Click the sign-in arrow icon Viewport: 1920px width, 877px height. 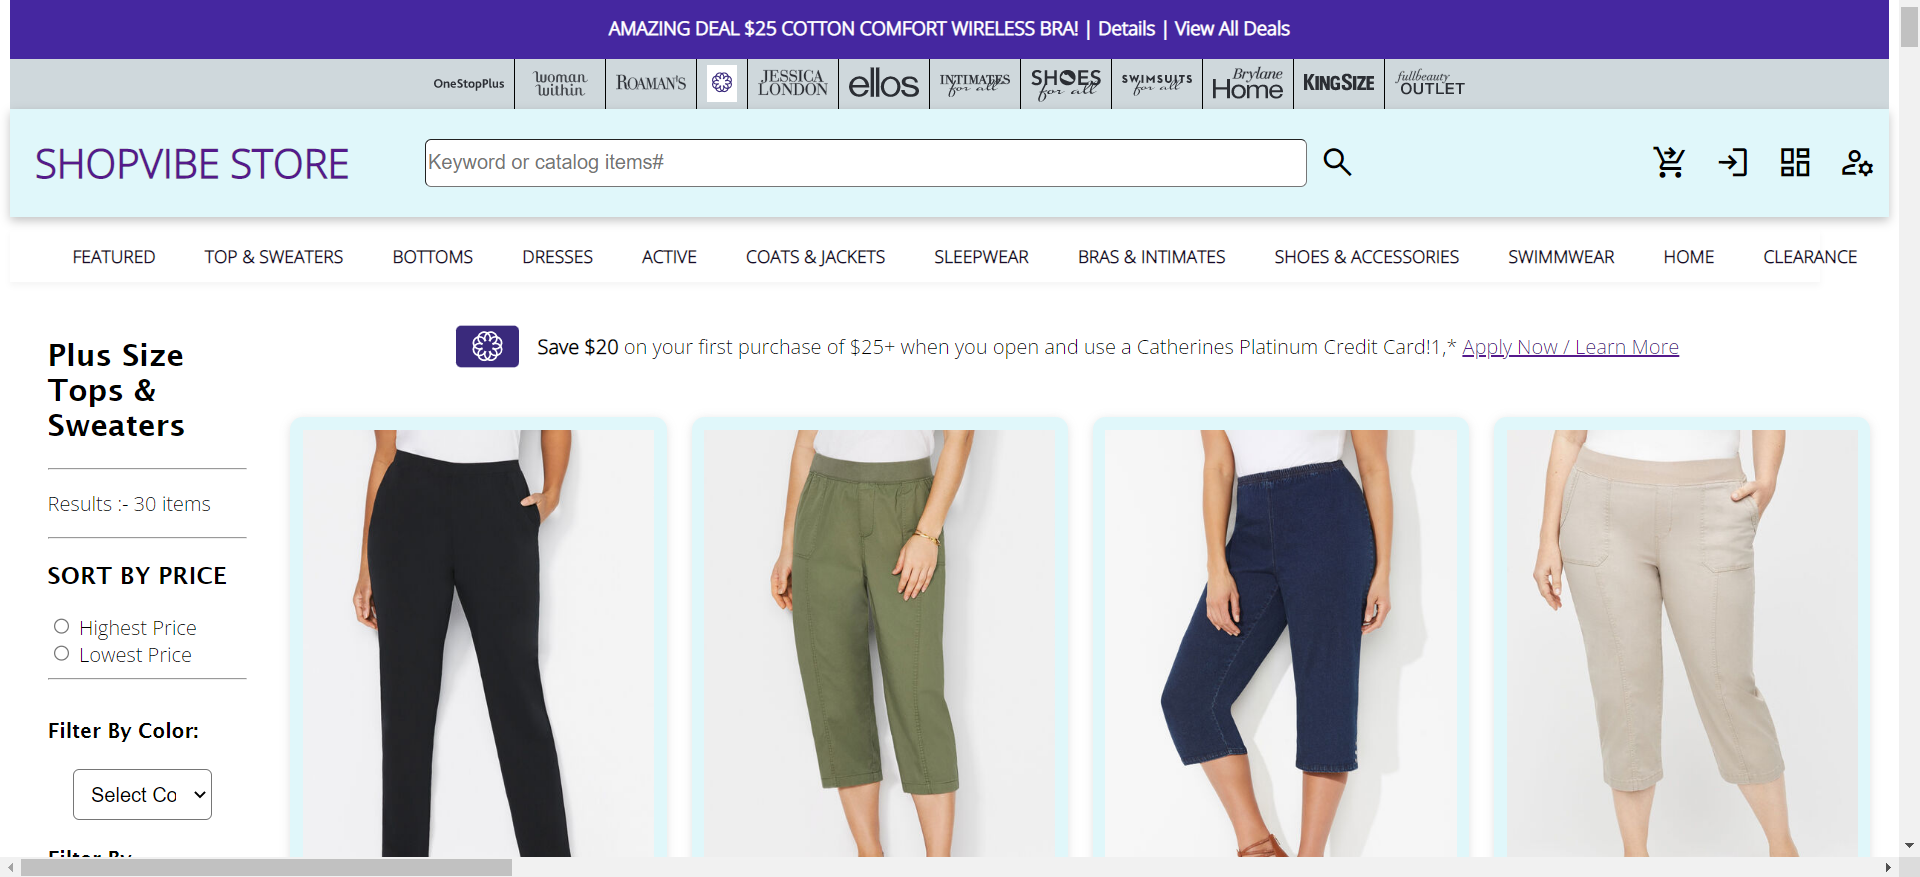[x=1732, y=162]
